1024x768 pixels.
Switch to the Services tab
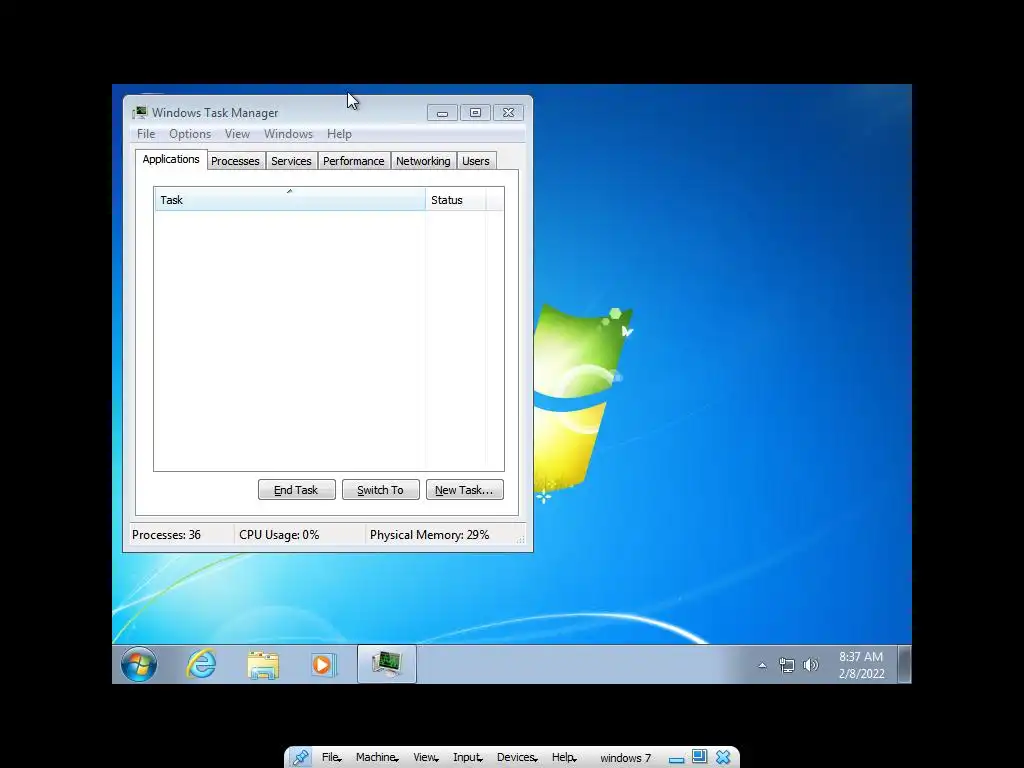pyautogui.click(x=291, y=161)
